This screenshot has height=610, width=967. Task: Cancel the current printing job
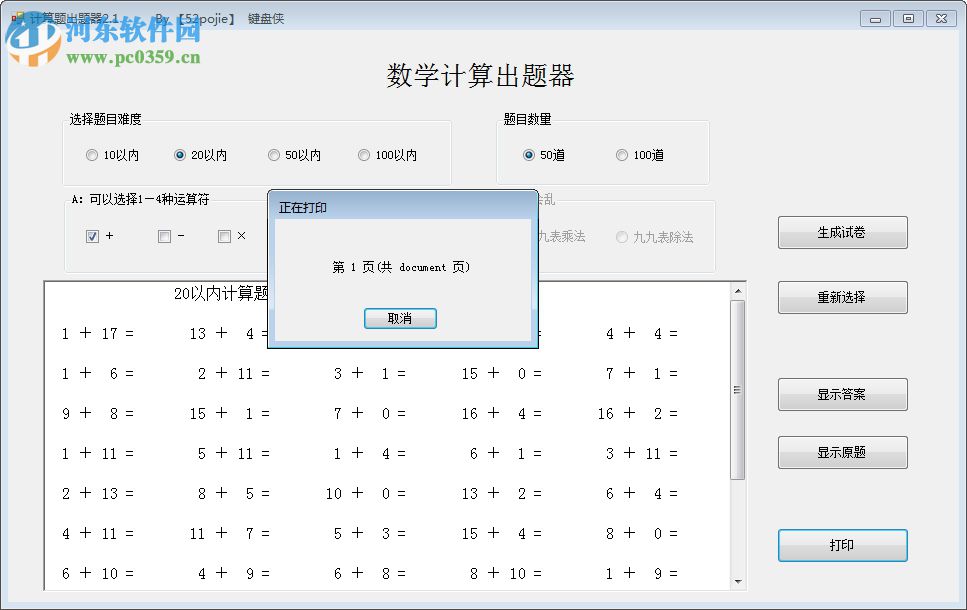pos(400,318)
